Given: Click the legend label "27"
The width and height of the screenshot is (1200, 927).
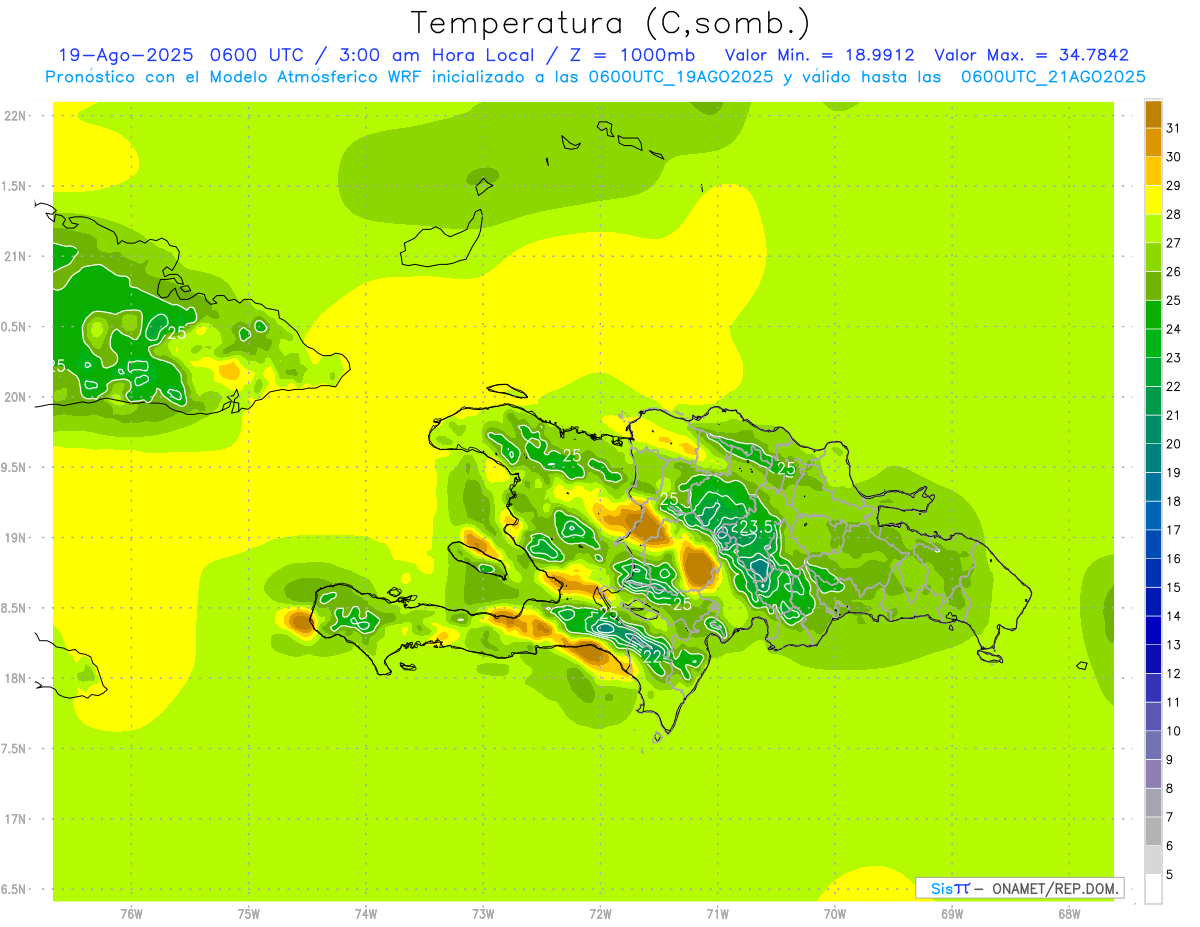Looking at the screenshot, I should point(1173,243).
